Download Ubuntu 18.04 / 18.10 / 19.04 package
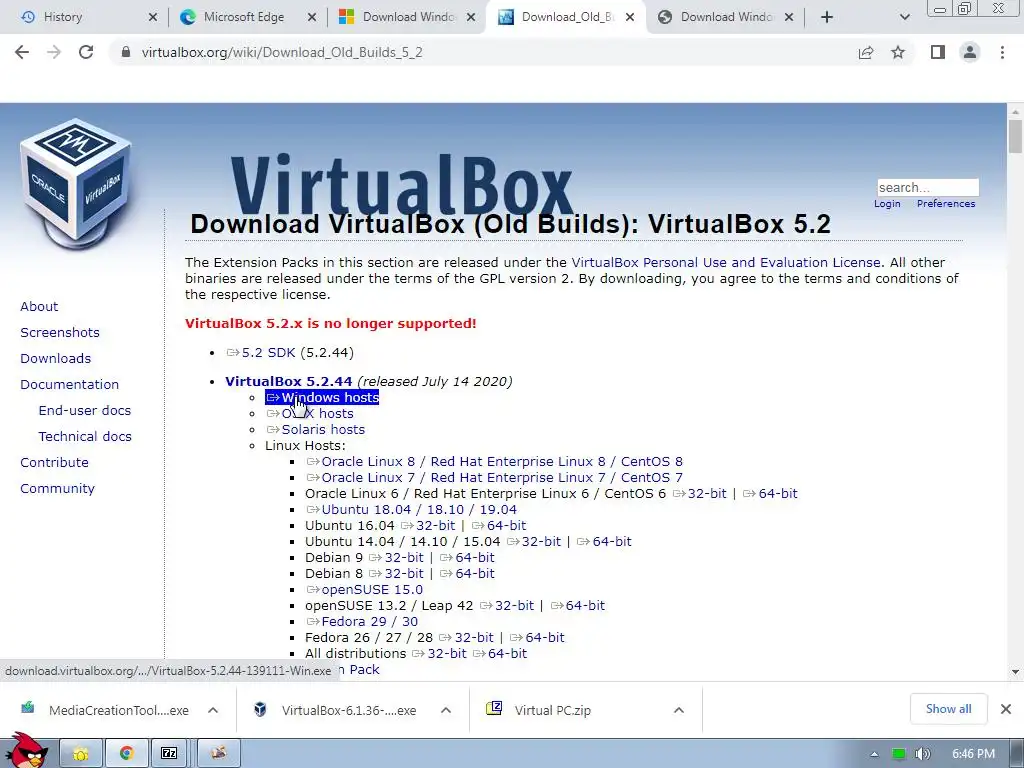 (411, 509)
